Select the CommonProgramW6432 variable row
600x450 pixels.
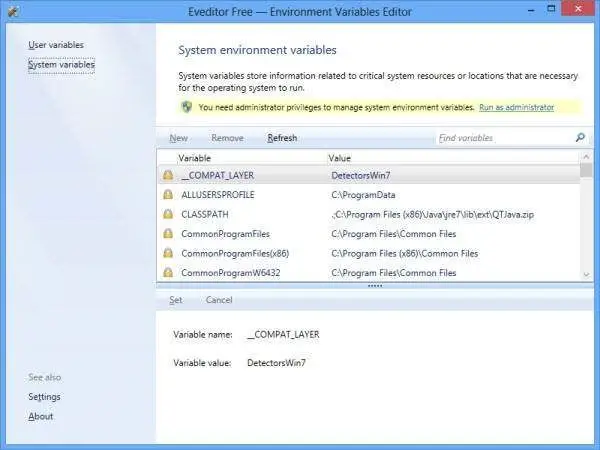(369, 272)
